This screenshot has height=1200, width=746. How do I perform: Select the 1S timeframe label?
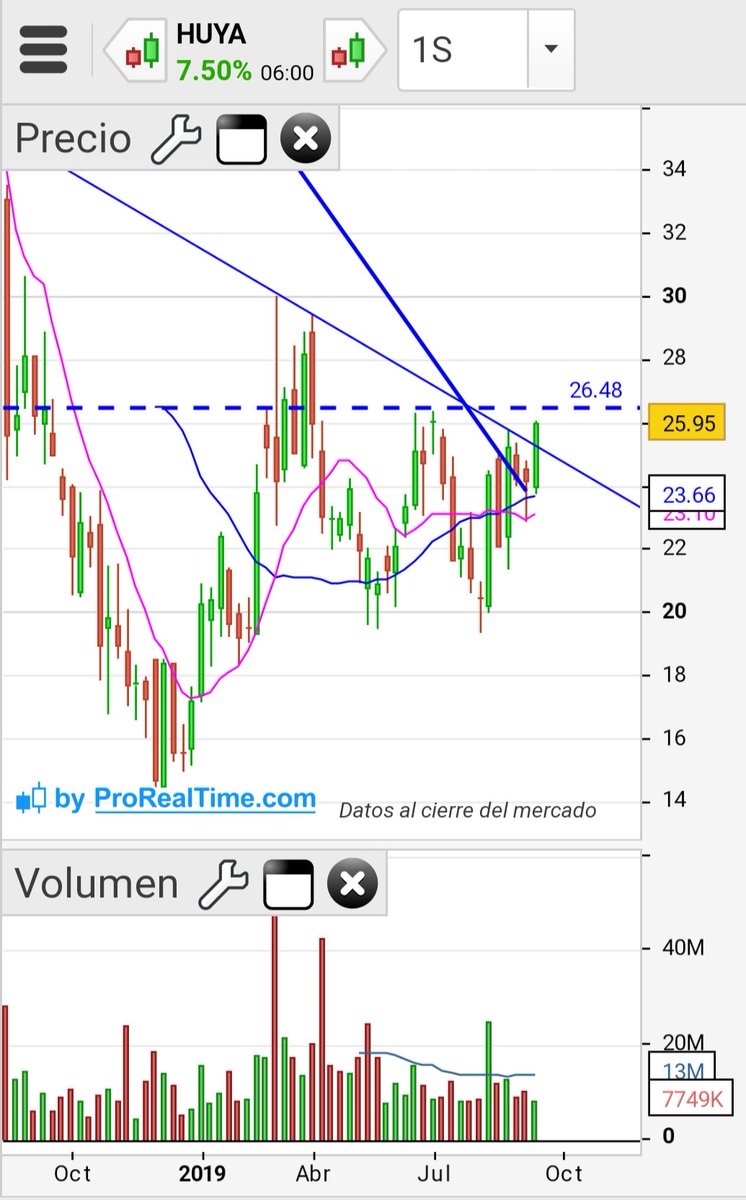[x=433, y=50]
